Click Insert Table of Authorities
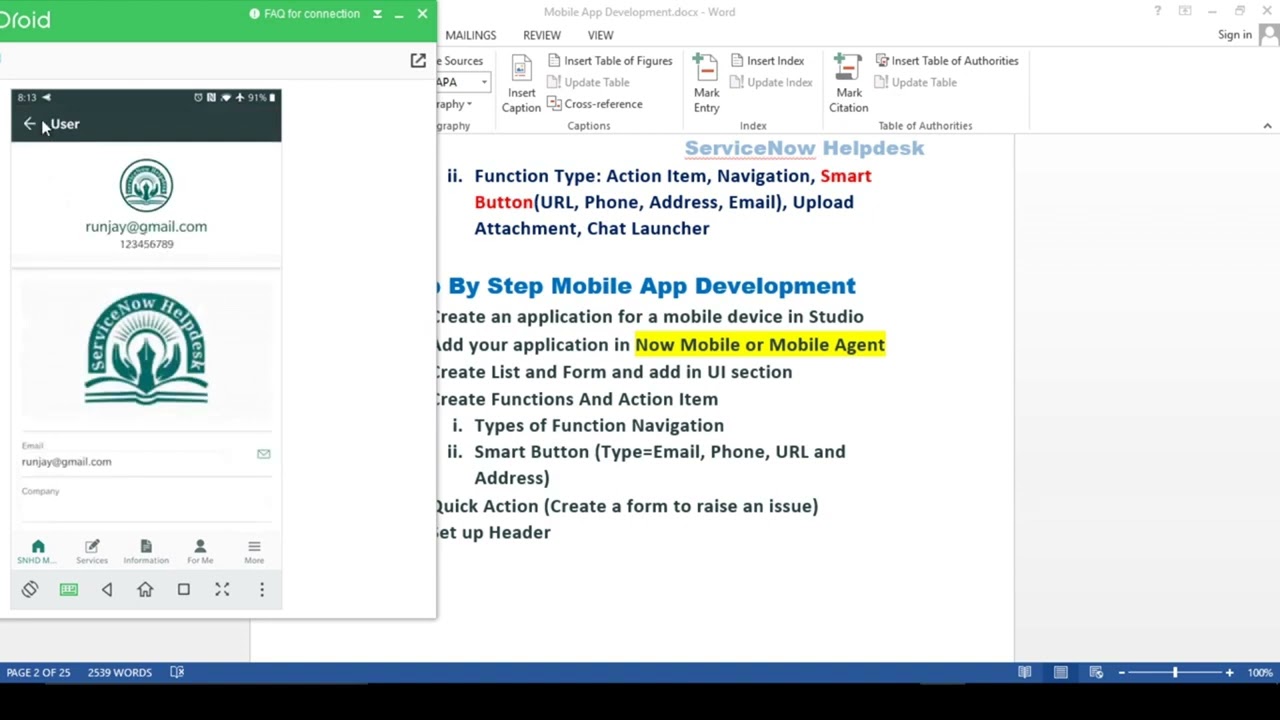 [x=946, y=61]
